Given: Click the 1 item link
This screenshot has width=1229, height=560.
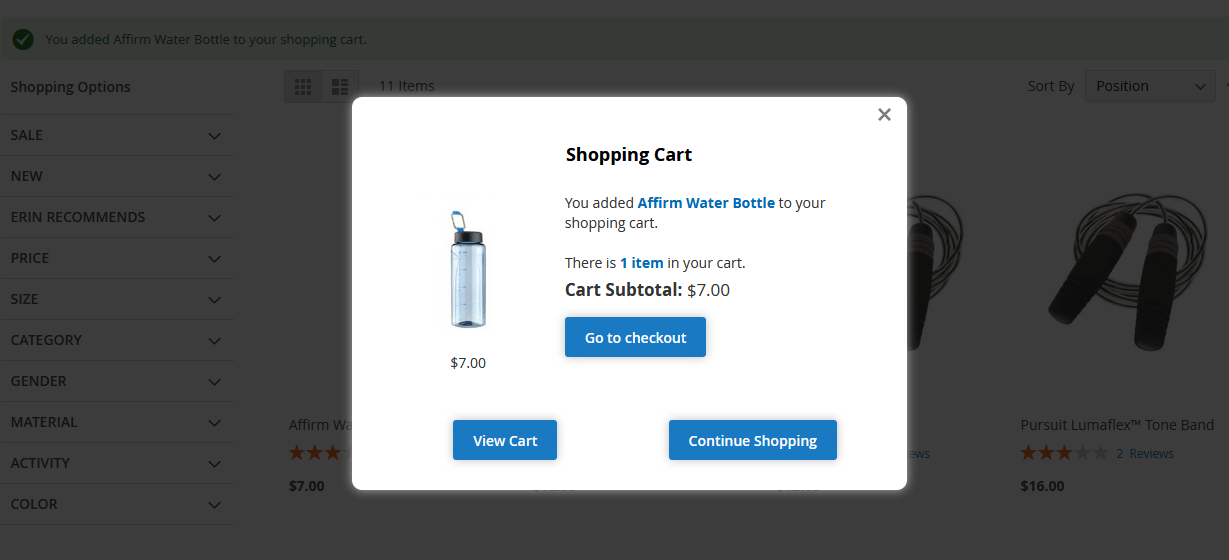Looking at the screenshot, I should 641,264.
